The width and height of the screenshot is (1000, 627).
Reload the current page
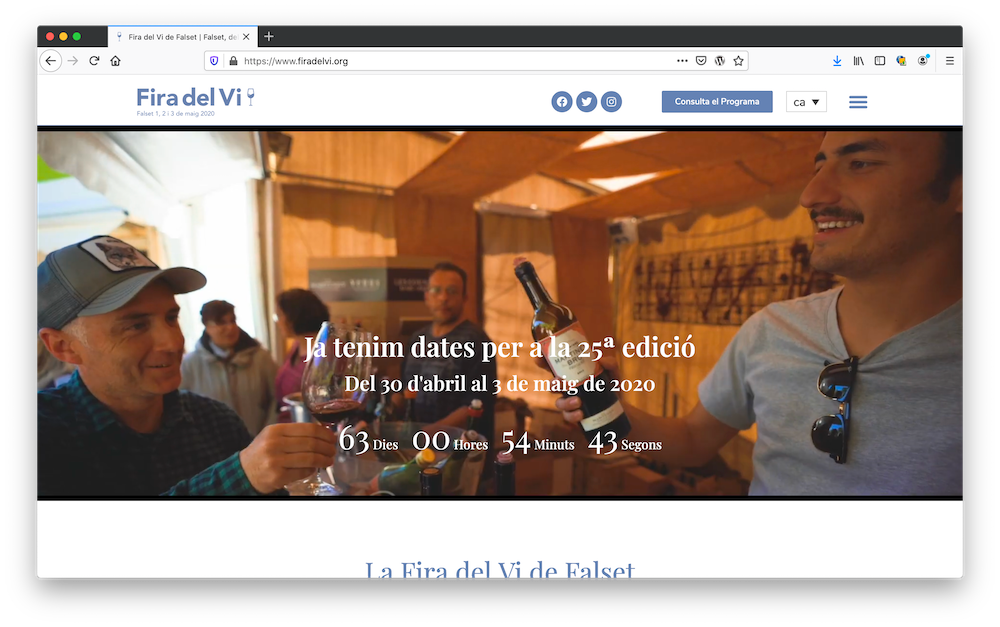coord(94,61)
